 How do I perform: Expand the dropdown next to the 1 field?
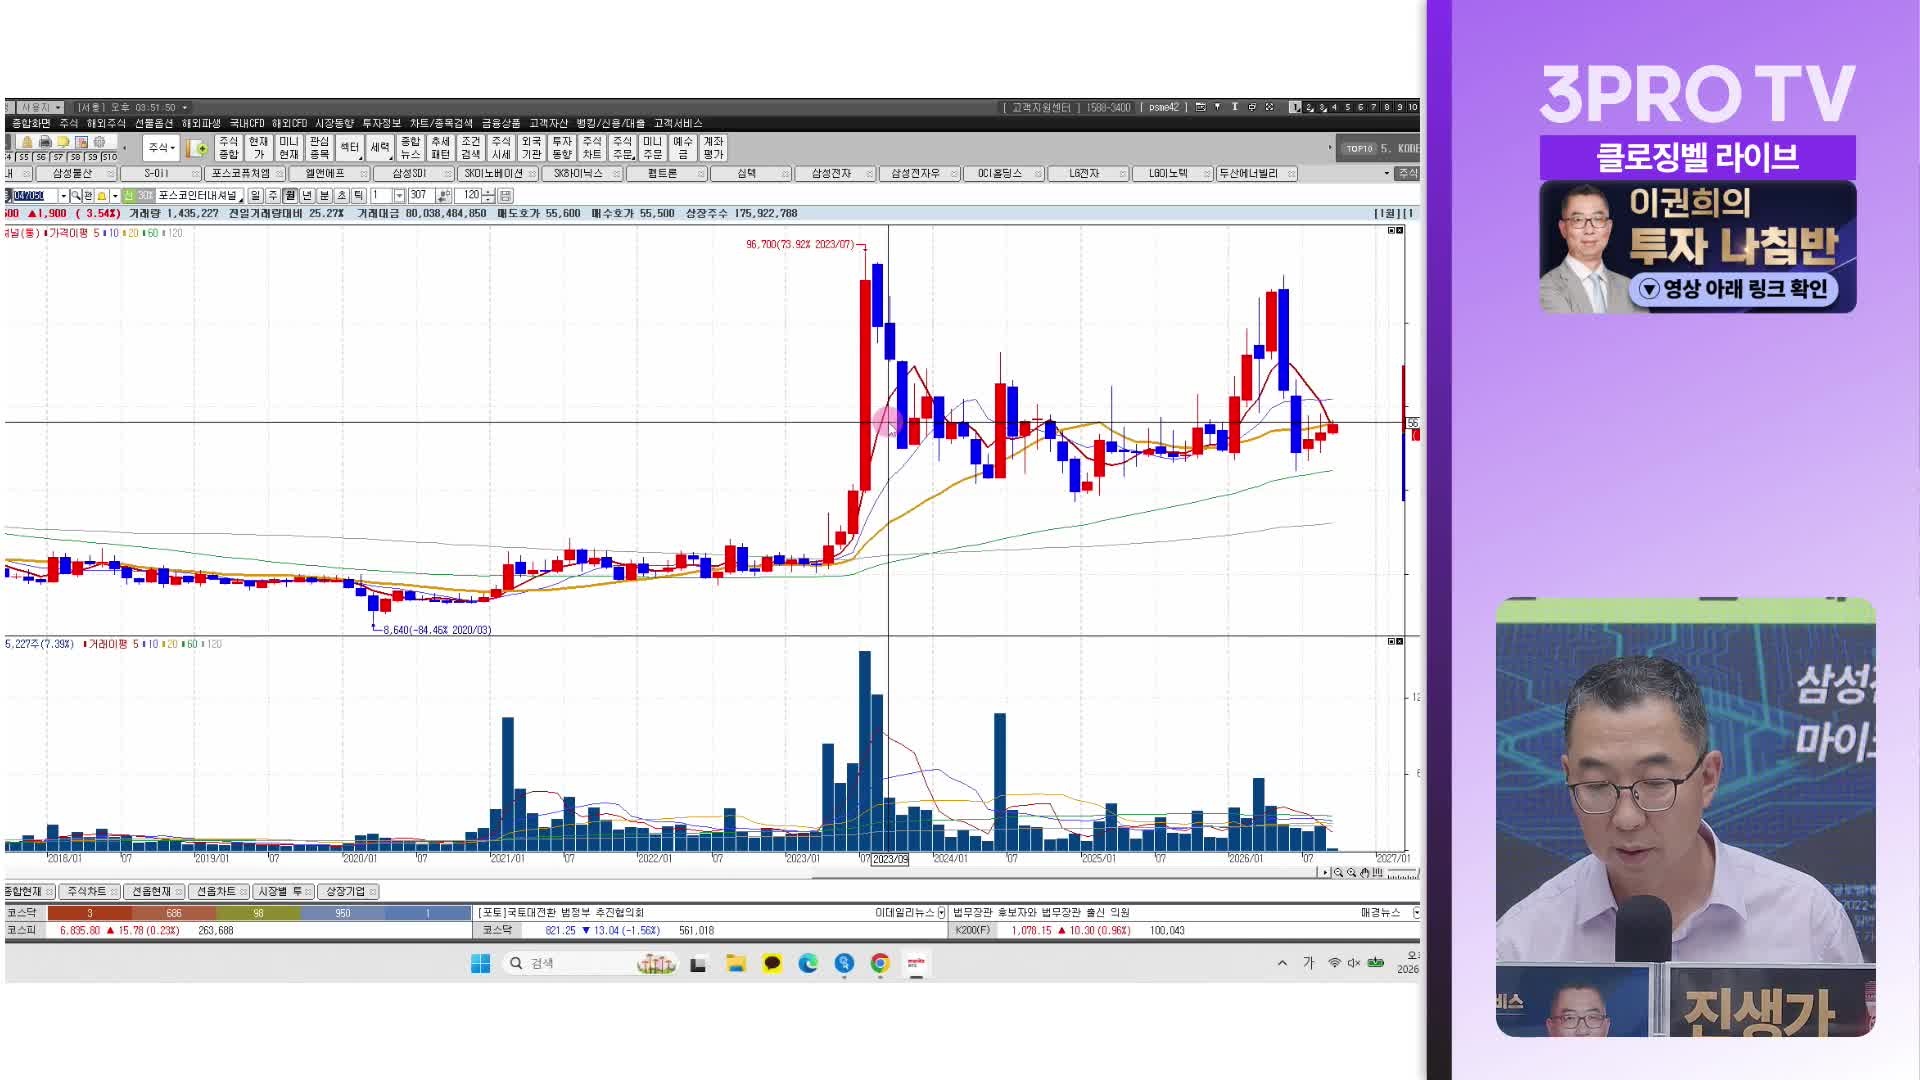[x=399, y=196]
